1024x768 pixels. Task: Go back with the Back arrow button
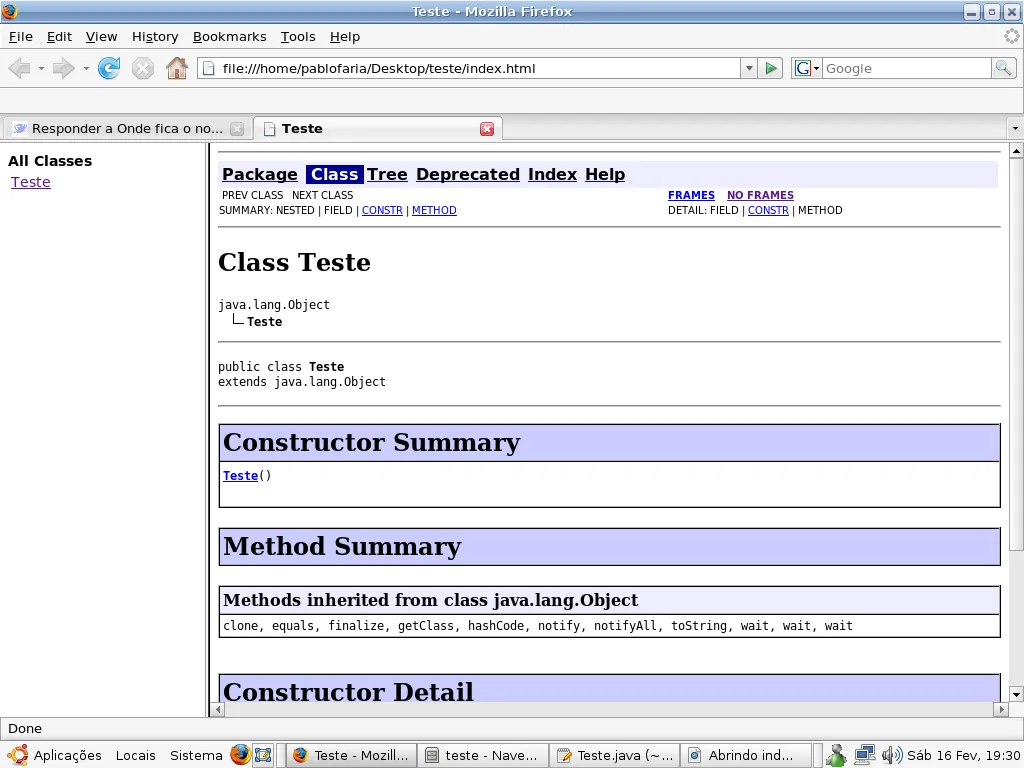(20, 68)
